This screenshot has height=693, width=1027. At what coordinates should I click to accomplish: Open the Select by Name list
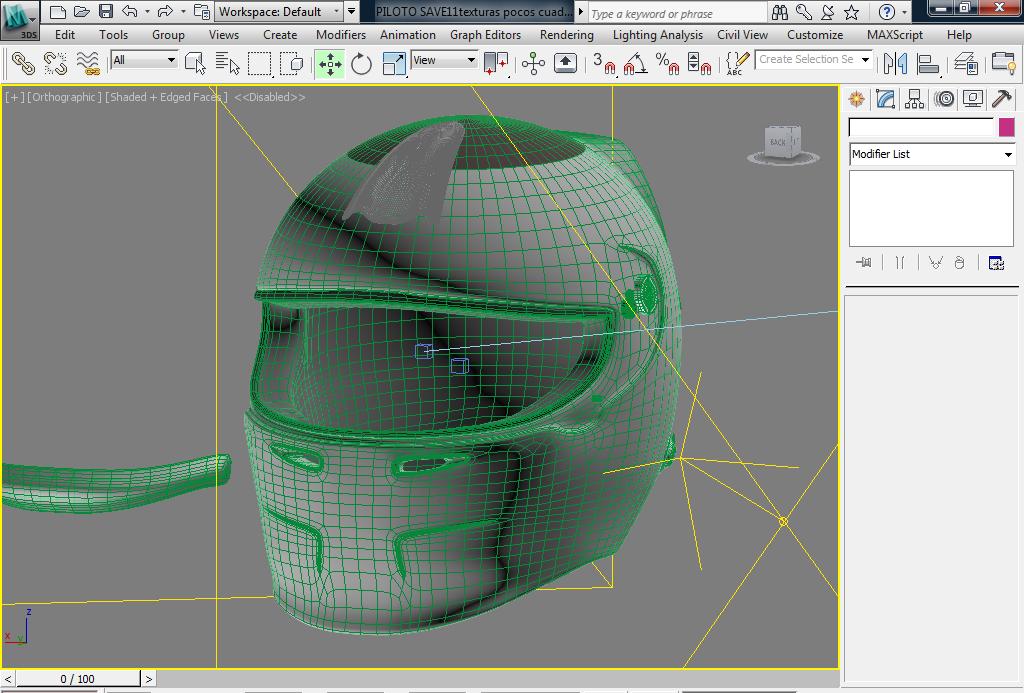[x=228, y=64]
